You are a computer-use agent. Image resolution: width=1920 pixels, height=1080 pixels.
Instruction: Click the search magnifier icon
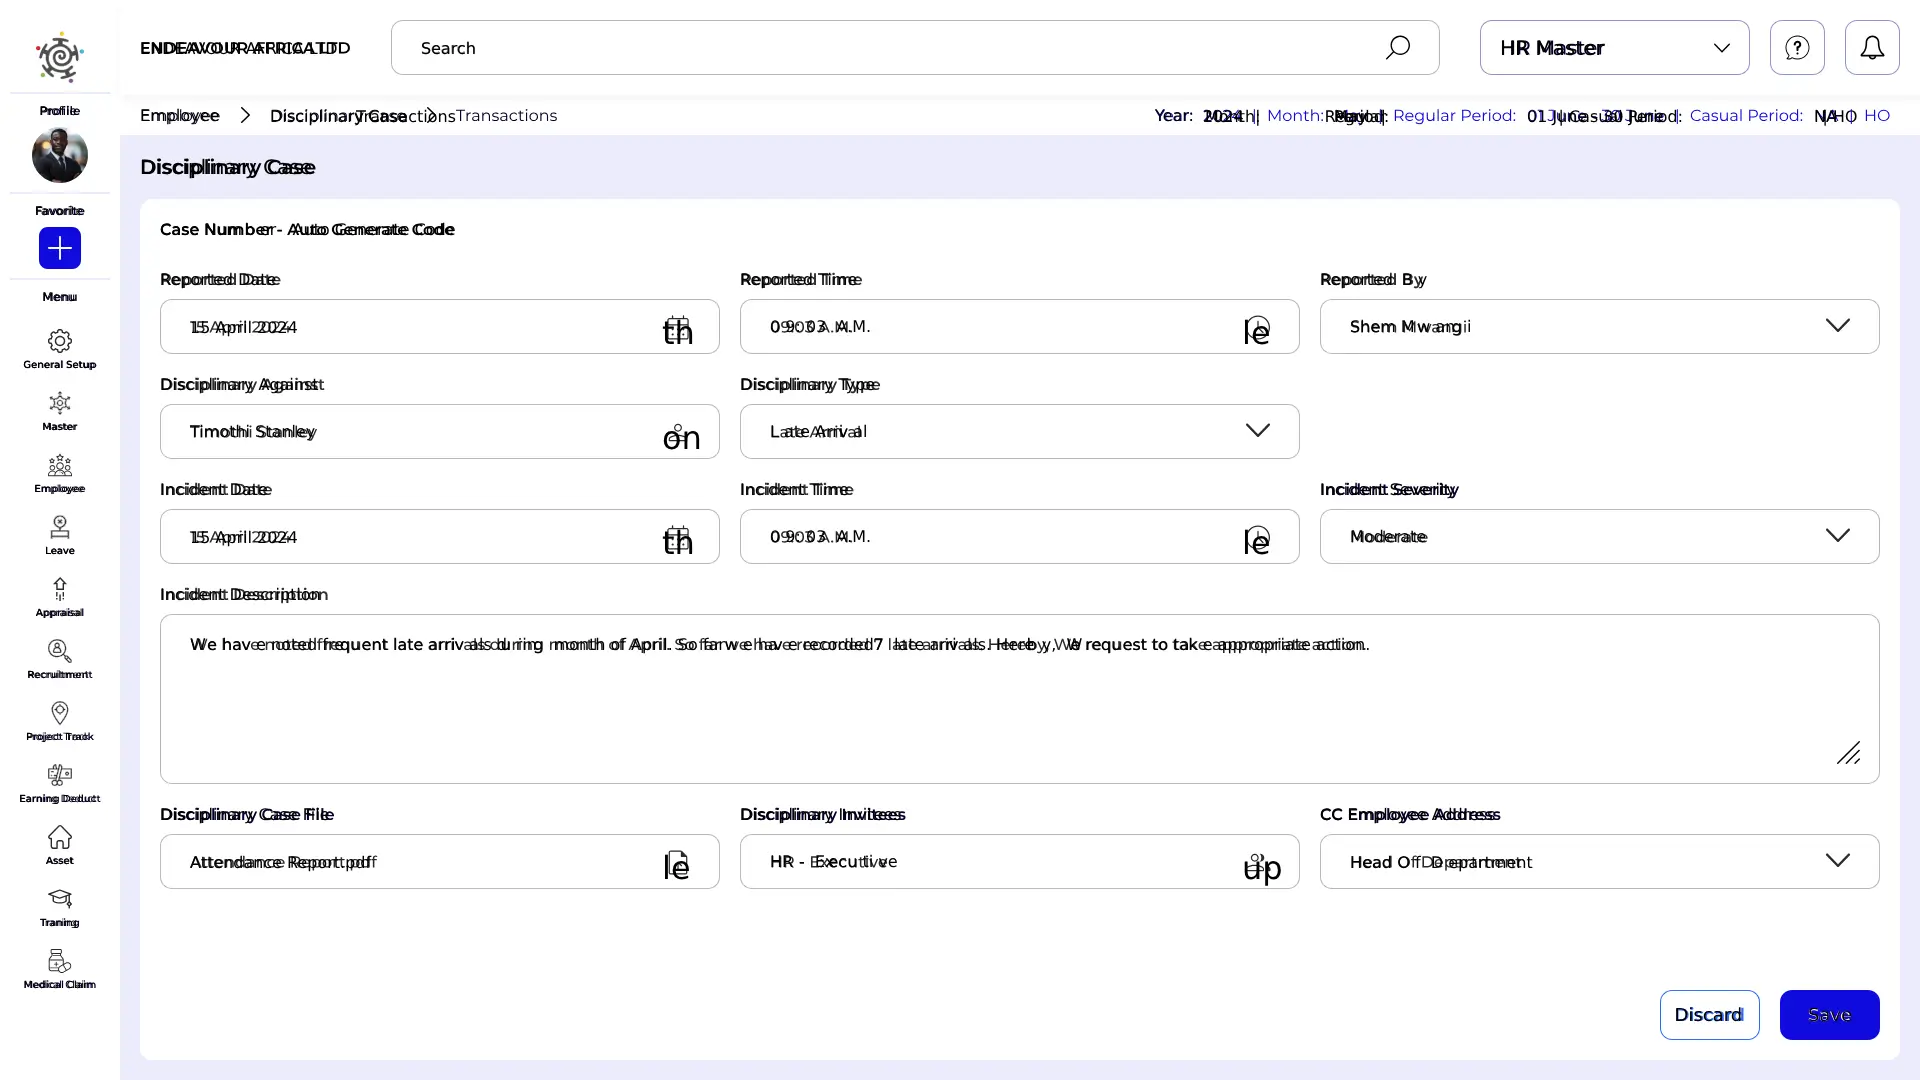pyautogui.click(x=1397, y=48)
